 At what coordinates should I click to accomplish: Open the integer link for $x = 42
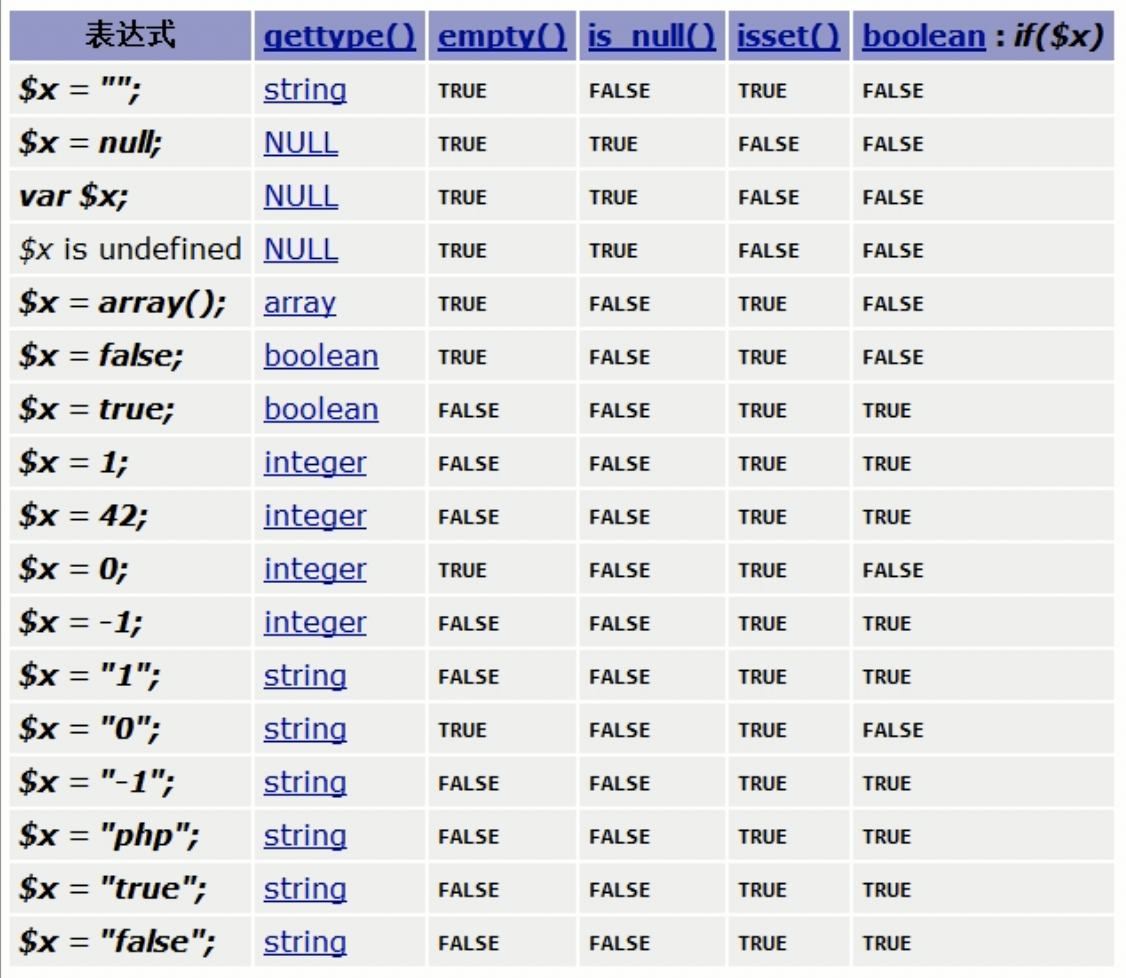point(315,516)
